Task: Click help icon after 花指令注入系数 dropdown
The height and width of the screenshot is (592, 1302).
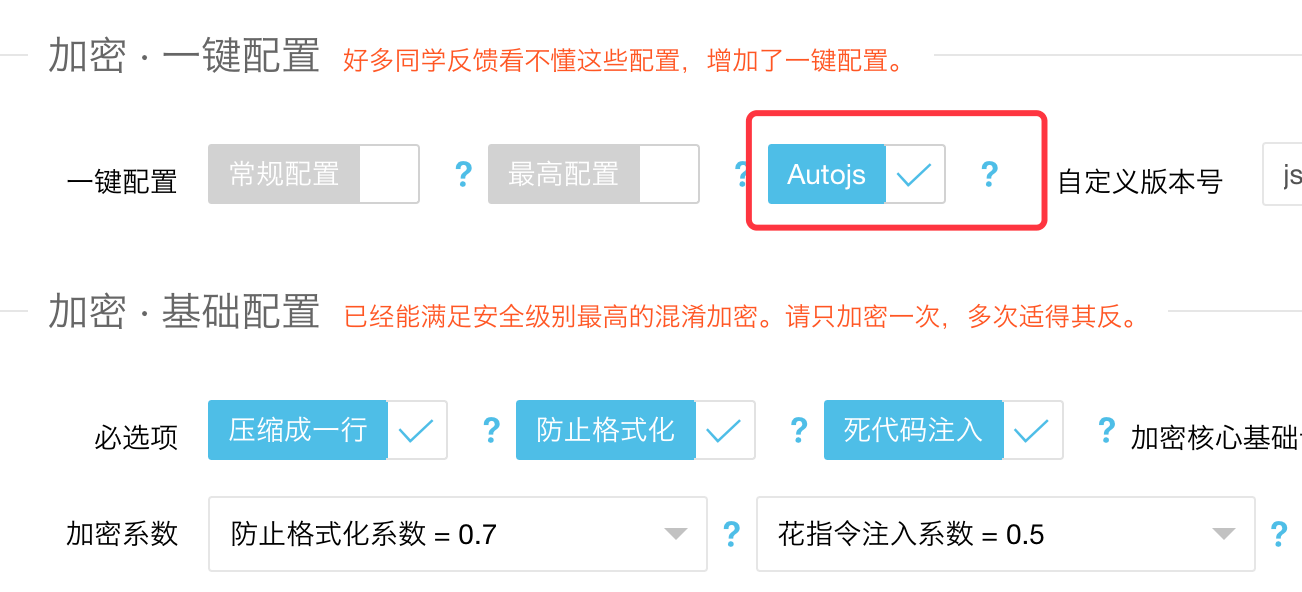Action: pos(1278,534)
